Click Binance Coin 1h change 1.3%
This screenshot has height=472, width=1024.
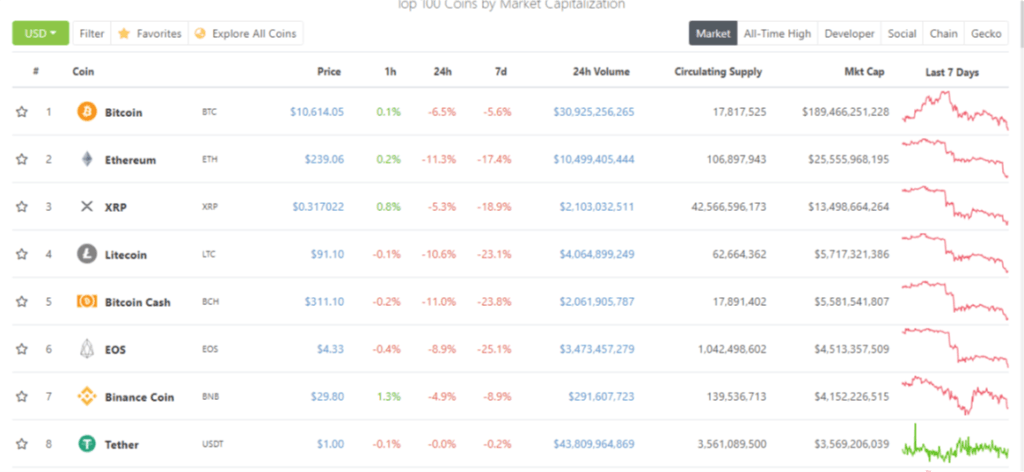click(x=389, y=396)
